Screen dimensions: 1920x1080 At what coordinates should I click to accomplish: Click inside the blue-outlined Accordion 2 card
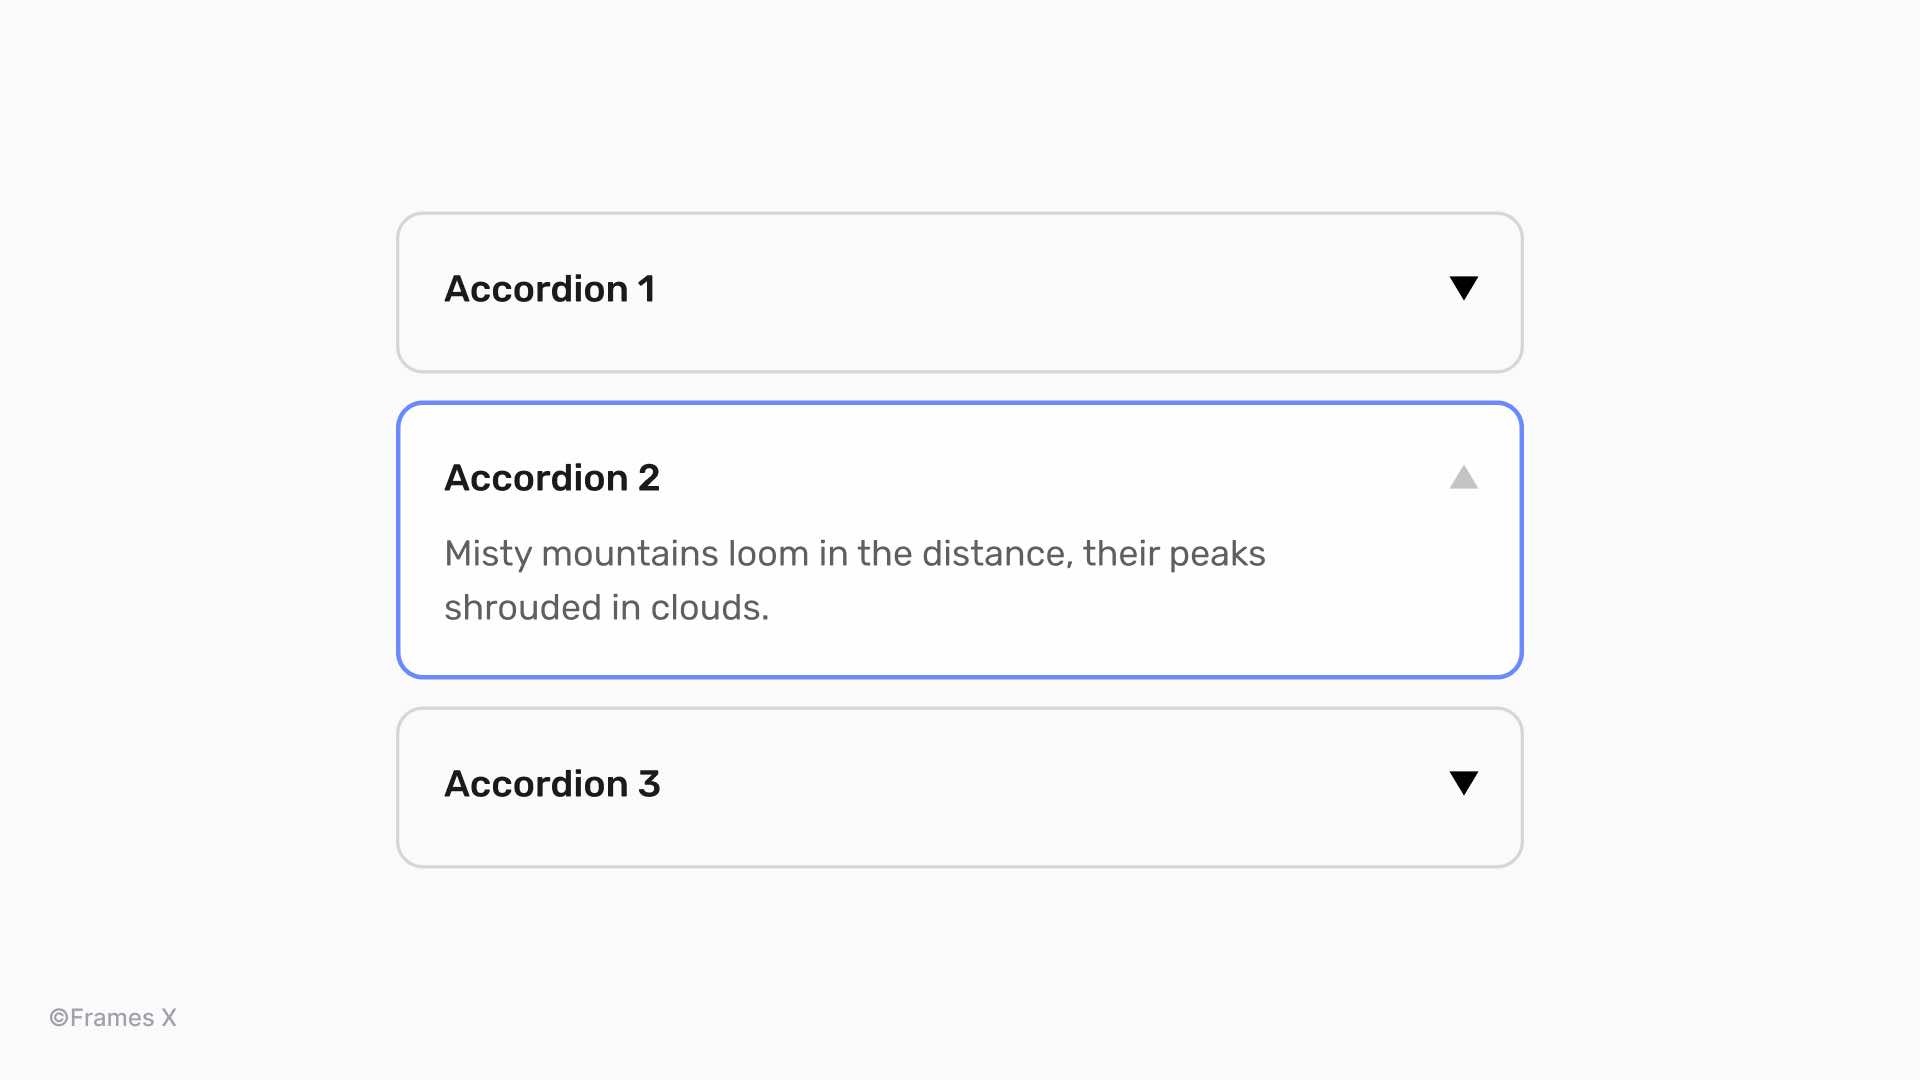coord(960,540)
